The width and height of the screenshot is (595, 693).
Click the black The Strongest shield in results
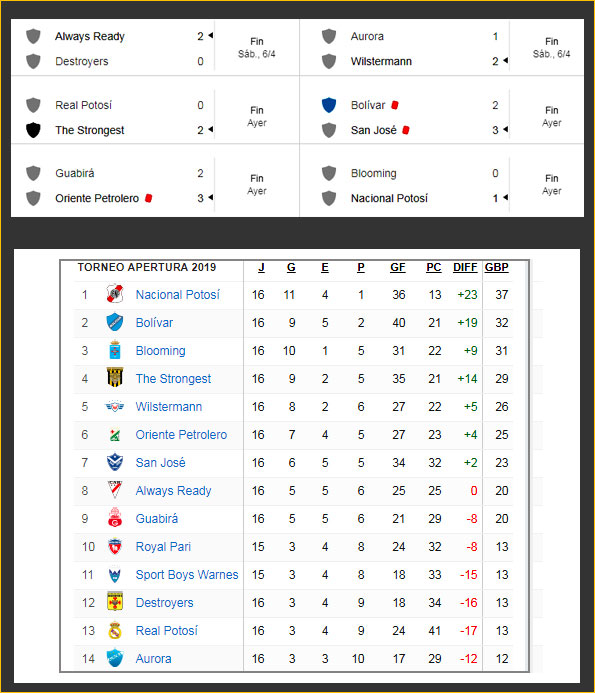click(x=33, y=130)
